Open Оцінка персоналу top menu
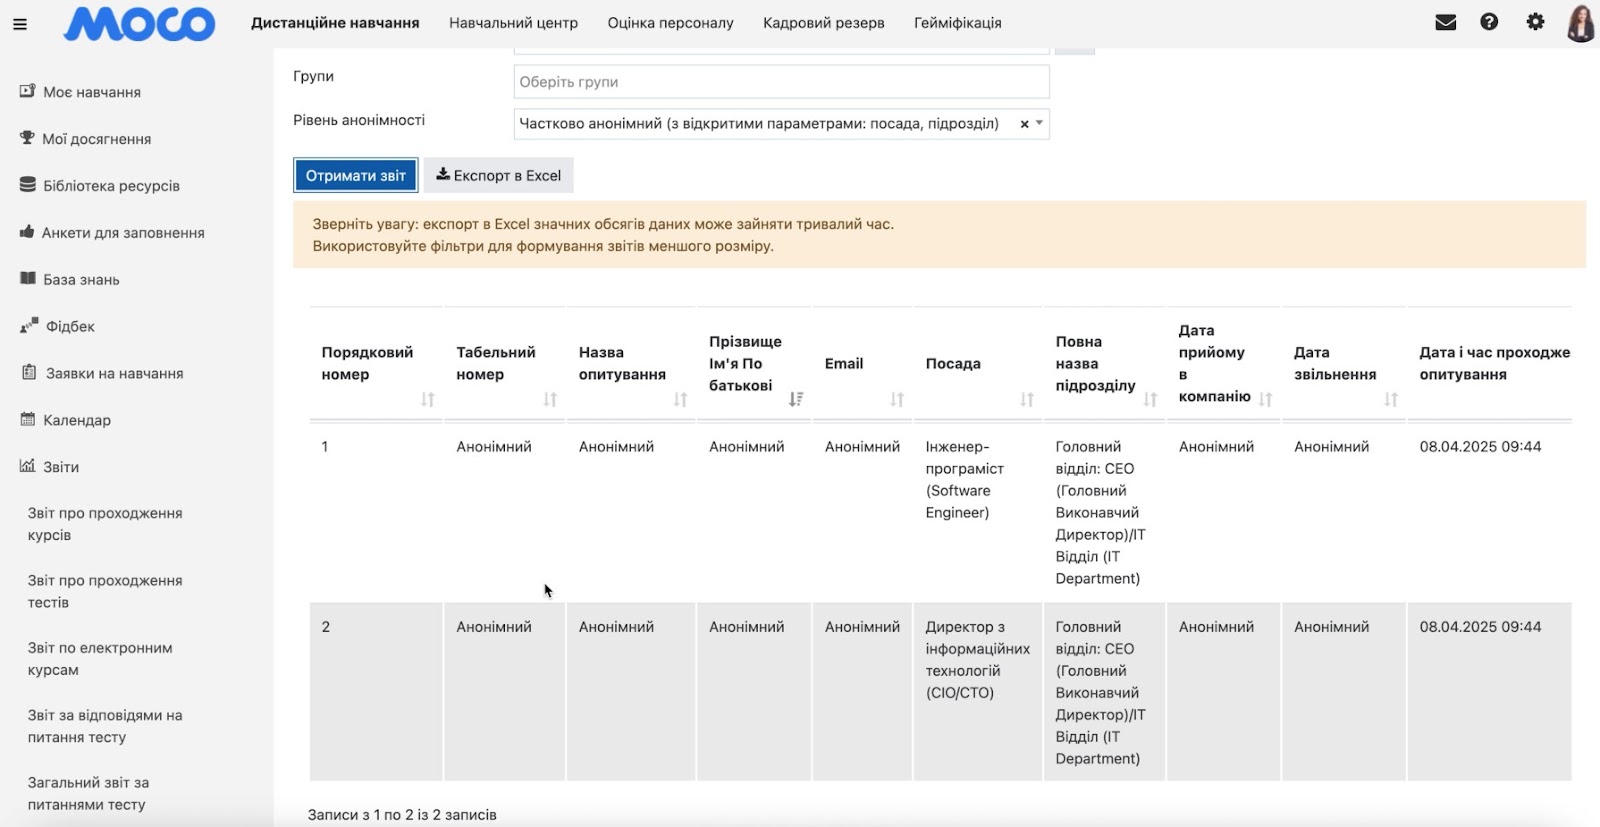 pos(670,23)
